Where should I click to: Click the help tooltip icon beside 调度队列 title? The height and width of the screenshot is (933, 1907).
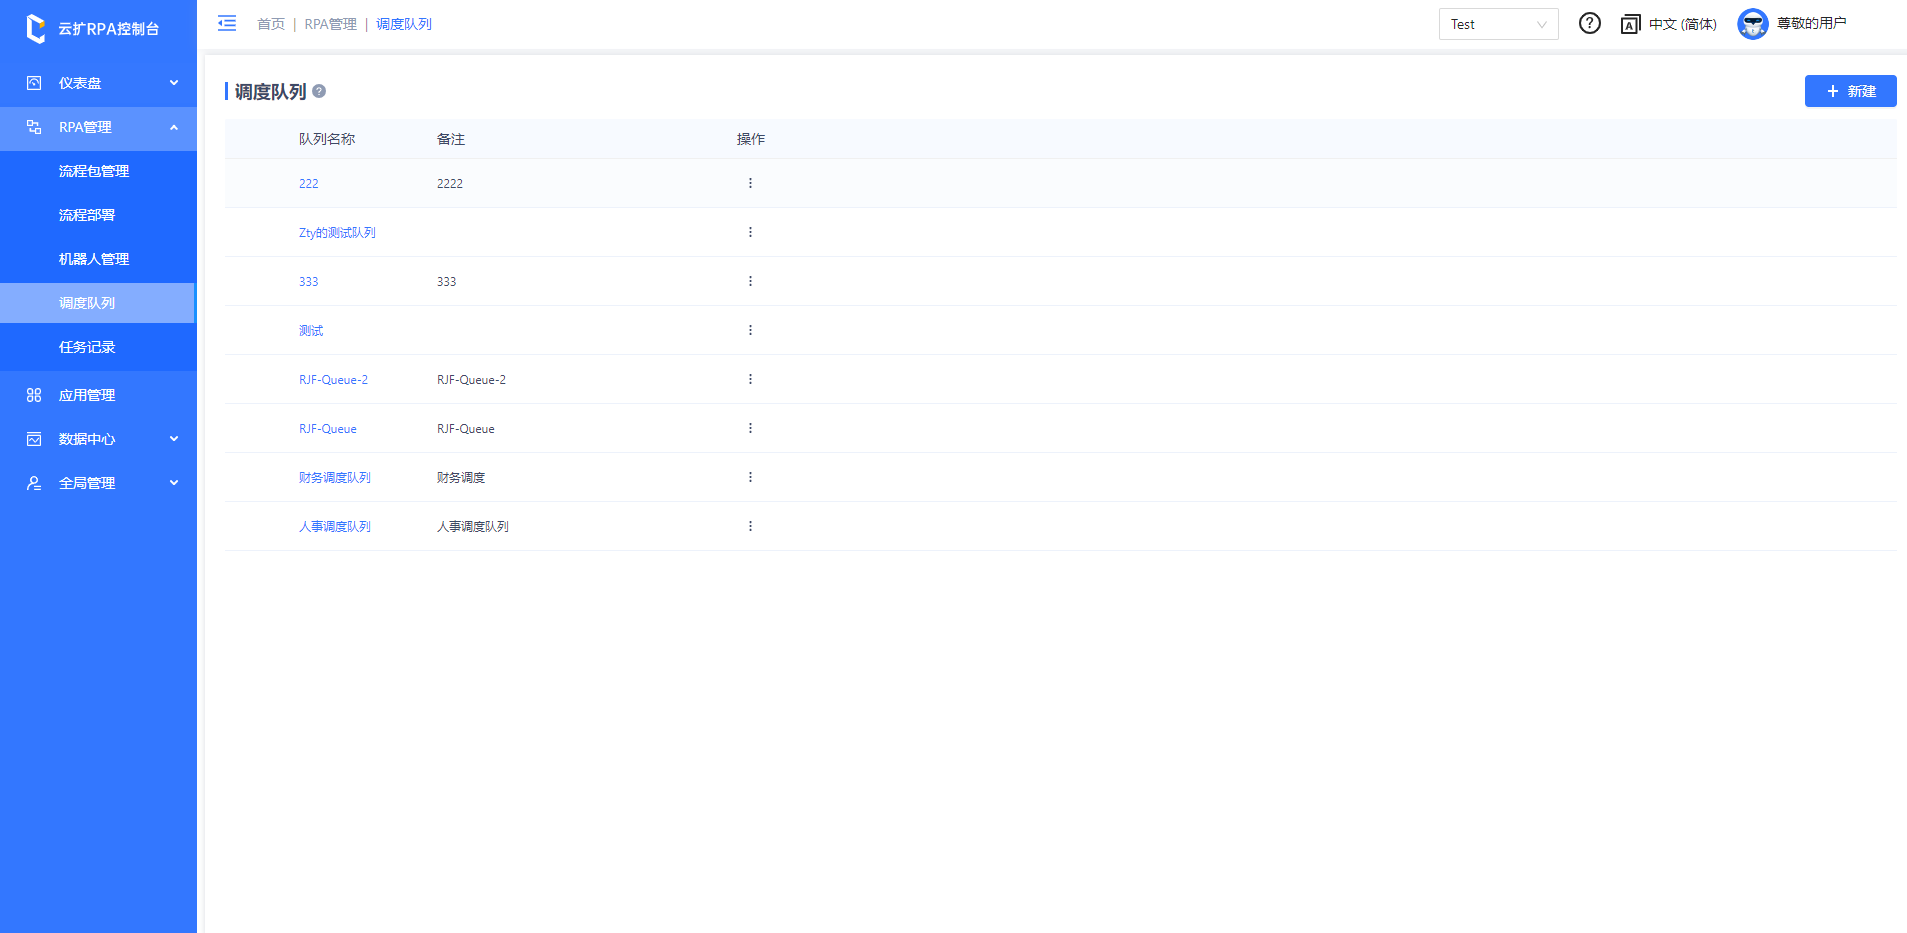319,91
